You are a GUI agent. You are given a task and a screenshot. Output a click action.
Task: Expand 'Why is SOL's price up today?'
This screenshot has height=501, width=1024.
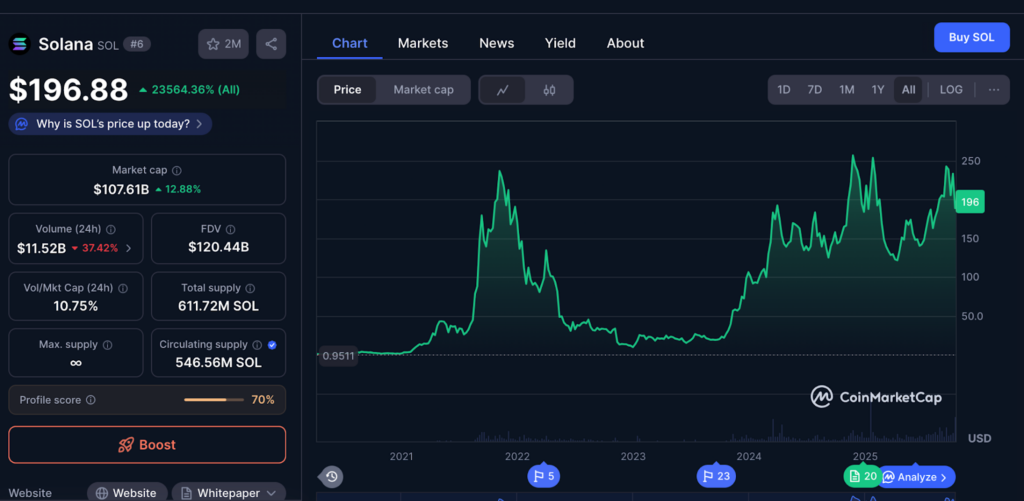tap(110, 124)
